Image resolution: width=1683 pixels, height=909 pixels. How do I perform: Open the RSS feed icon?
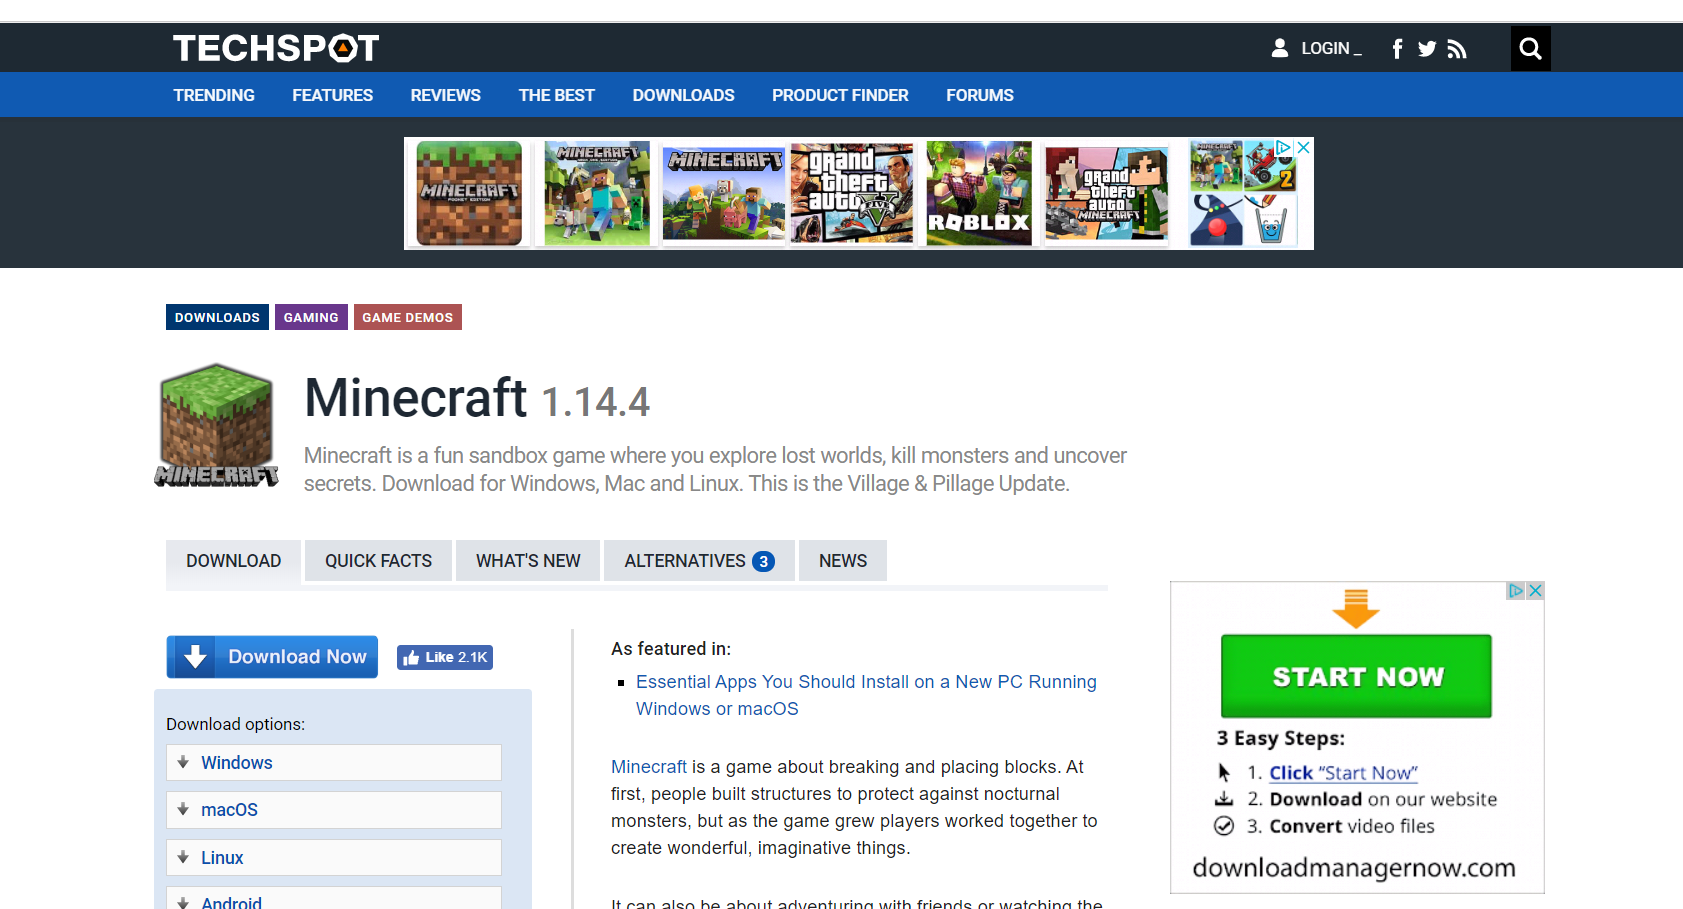(x=1457, y=49)
